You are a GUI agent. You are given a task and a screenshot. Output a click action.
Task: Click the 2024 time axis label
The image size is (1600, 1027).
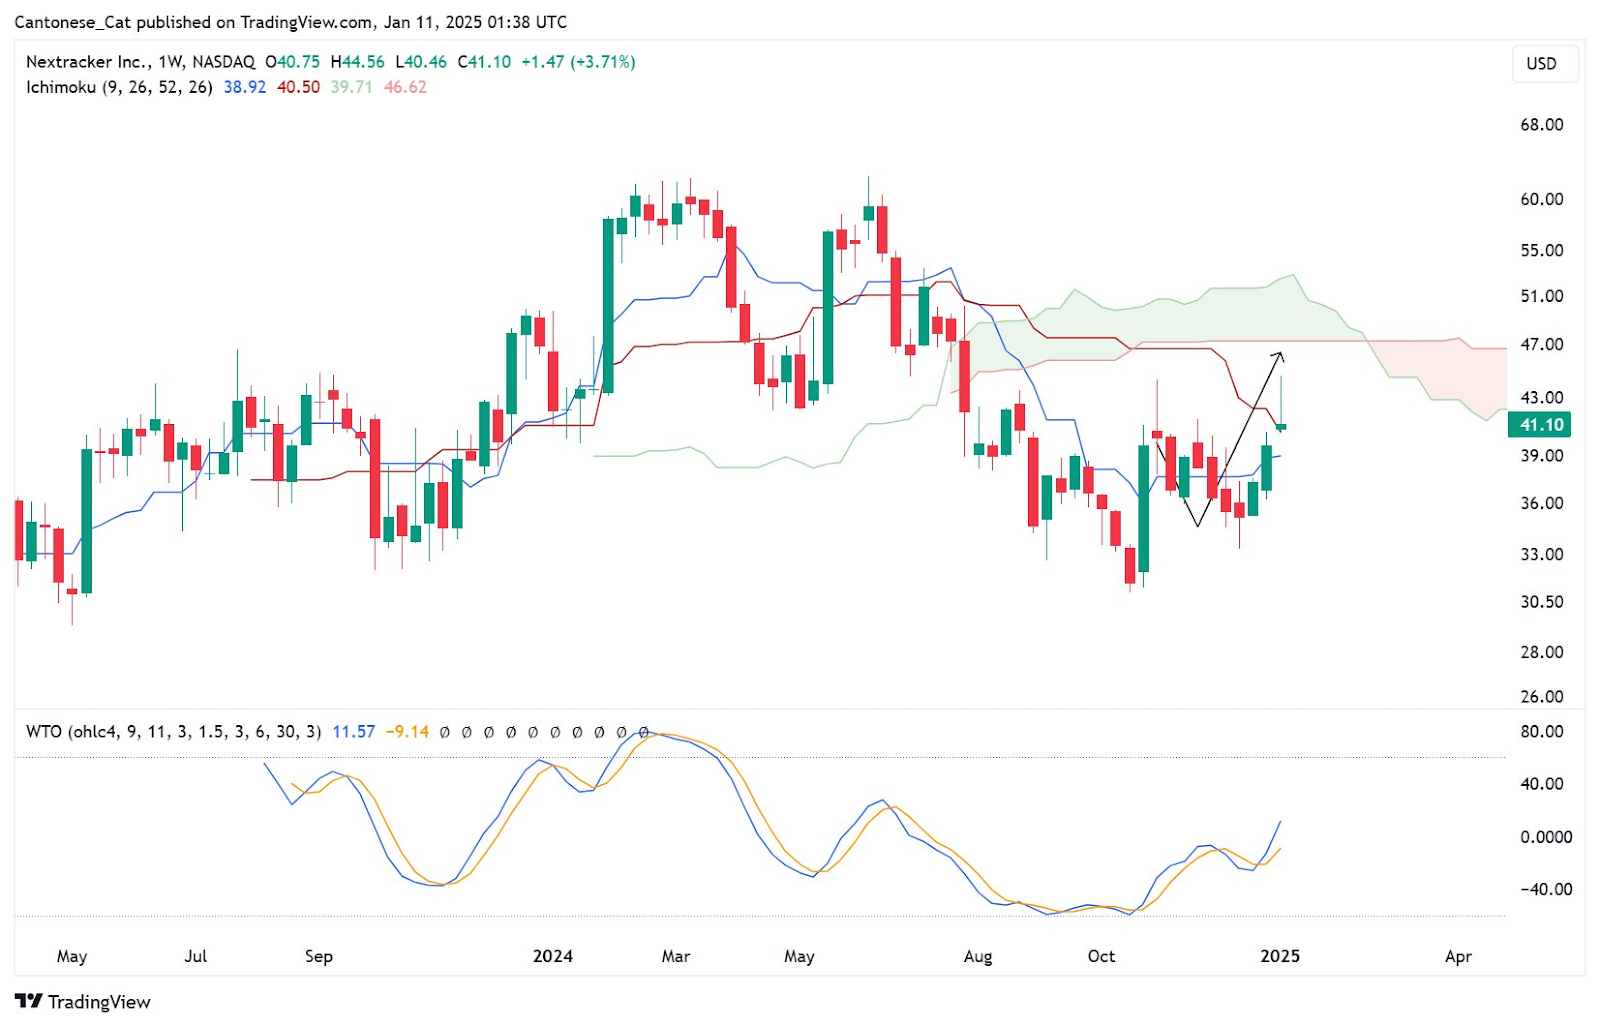click(x=553, y=956)
